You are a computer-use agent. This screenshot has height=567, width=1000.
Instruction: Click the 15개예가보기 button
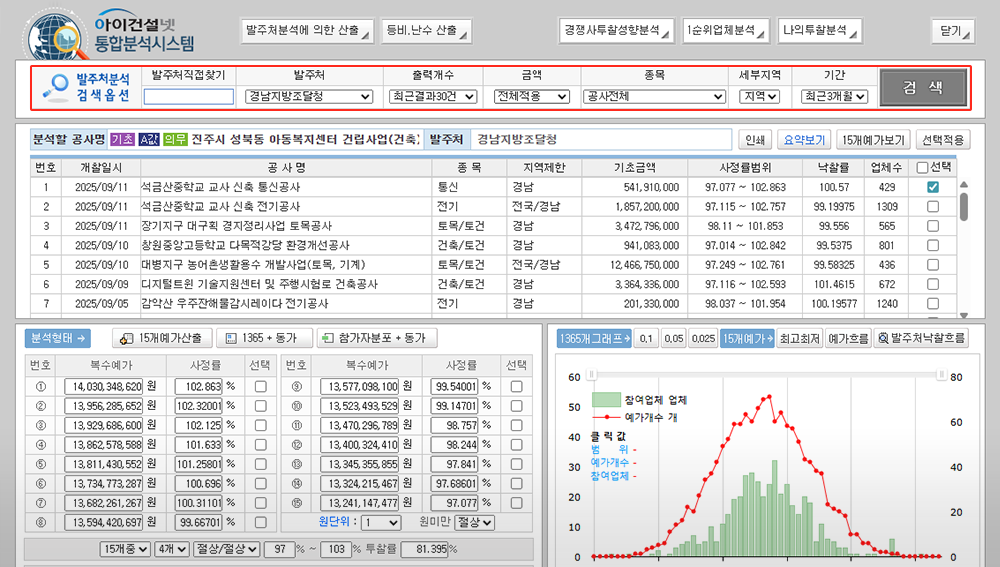tap(872, 140)
